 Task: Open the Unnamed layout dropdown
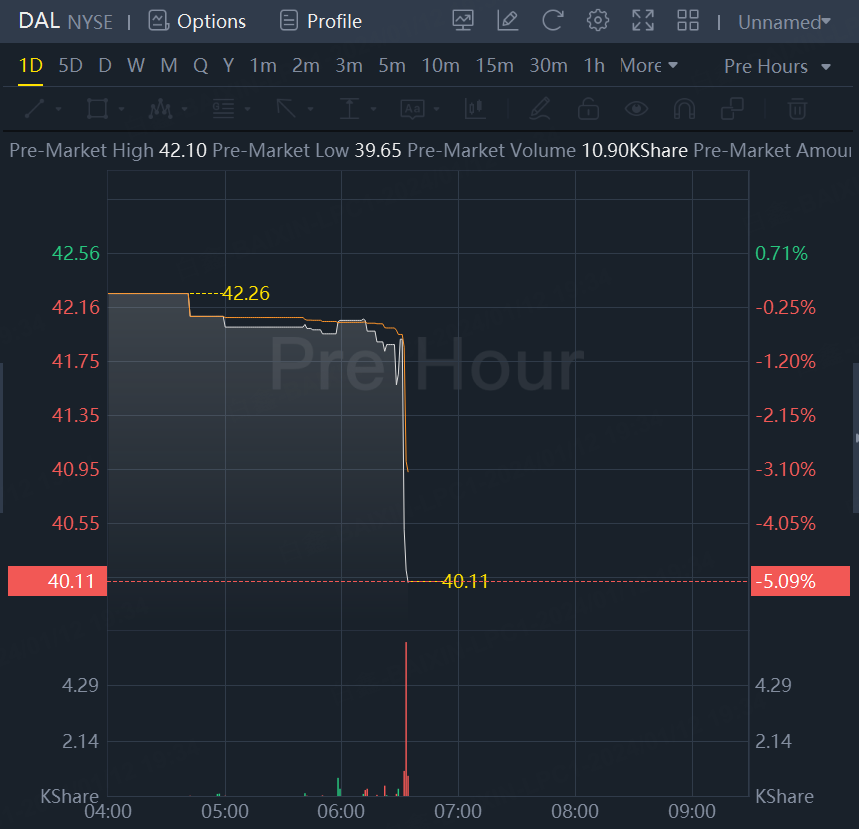784,22
